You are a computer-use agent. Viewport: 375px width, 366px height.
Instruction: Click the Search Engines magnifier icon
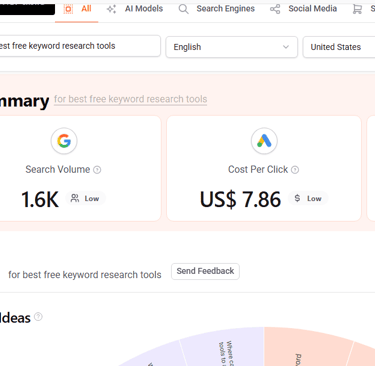pyautogui.click(x=183, y=9)
